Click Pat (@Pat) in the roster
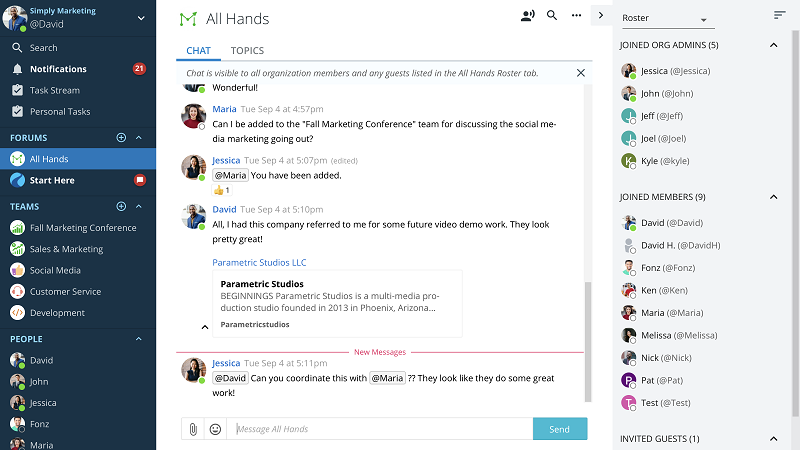This screenshot has width=800, height=450. (652, 380)
